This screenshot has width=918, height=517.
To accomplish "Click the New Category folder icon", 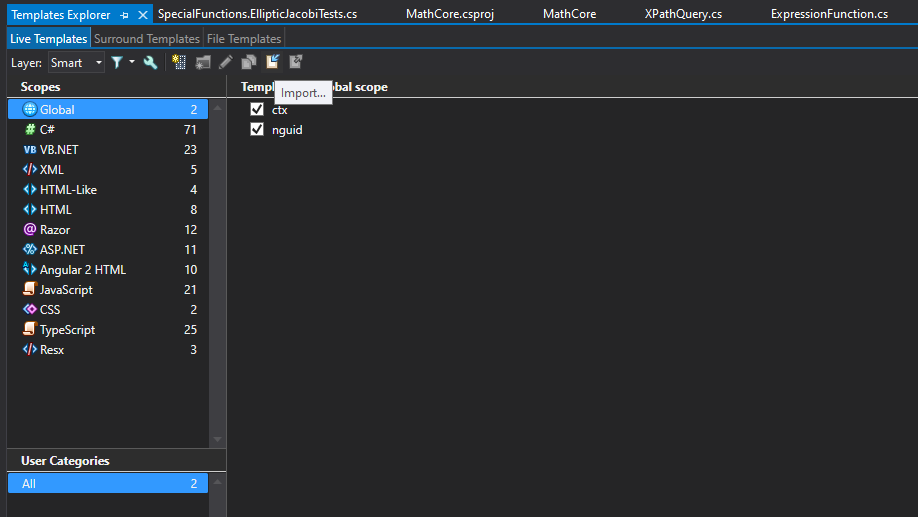I will click(x=203, y=62).
